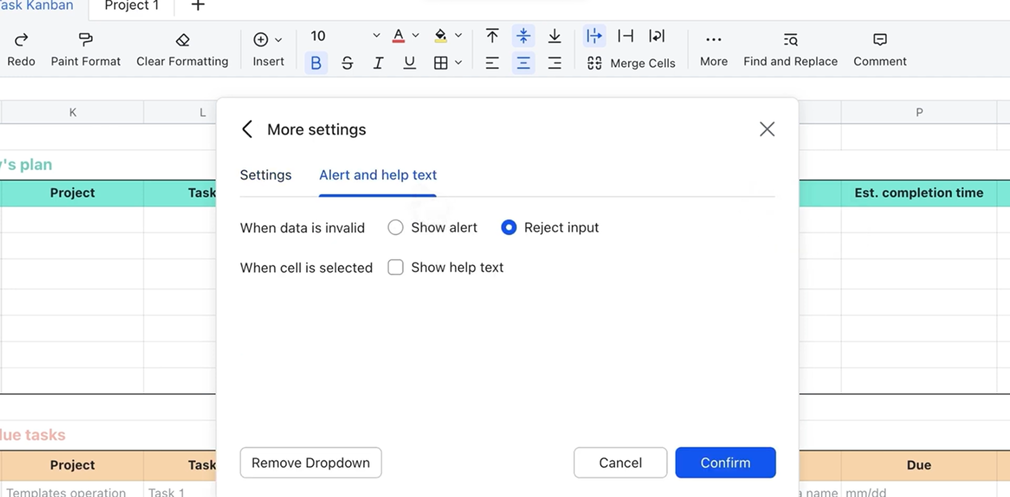Open the Project 1 sheet tab

(132, 6)
